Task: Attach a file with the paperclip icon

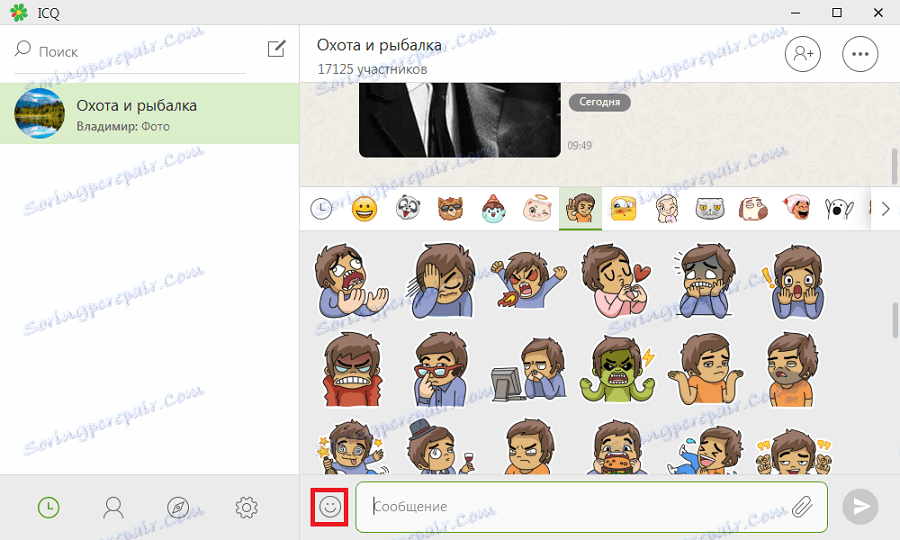Action: click(x=802, y=507)
